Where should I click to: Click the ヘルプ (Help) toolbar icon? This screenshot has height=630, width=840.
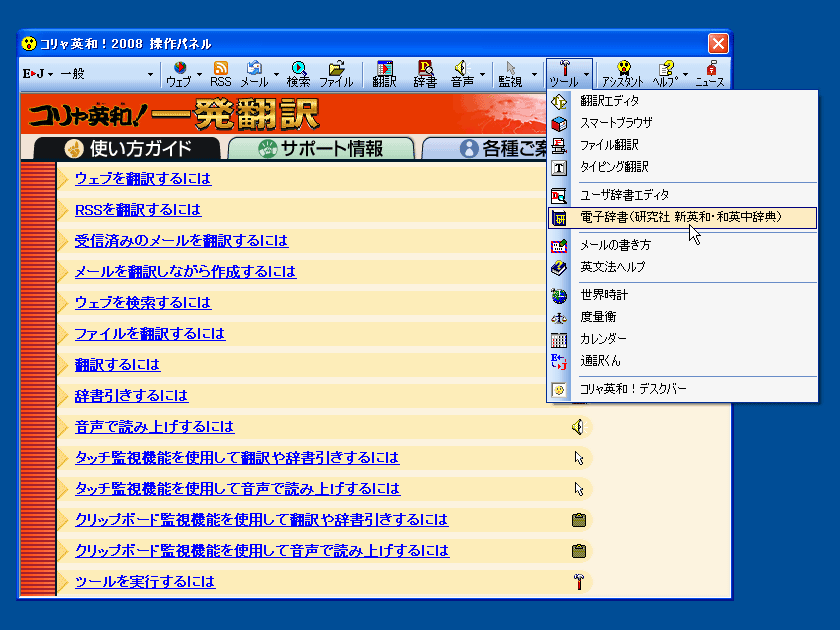tap(665, 74)
